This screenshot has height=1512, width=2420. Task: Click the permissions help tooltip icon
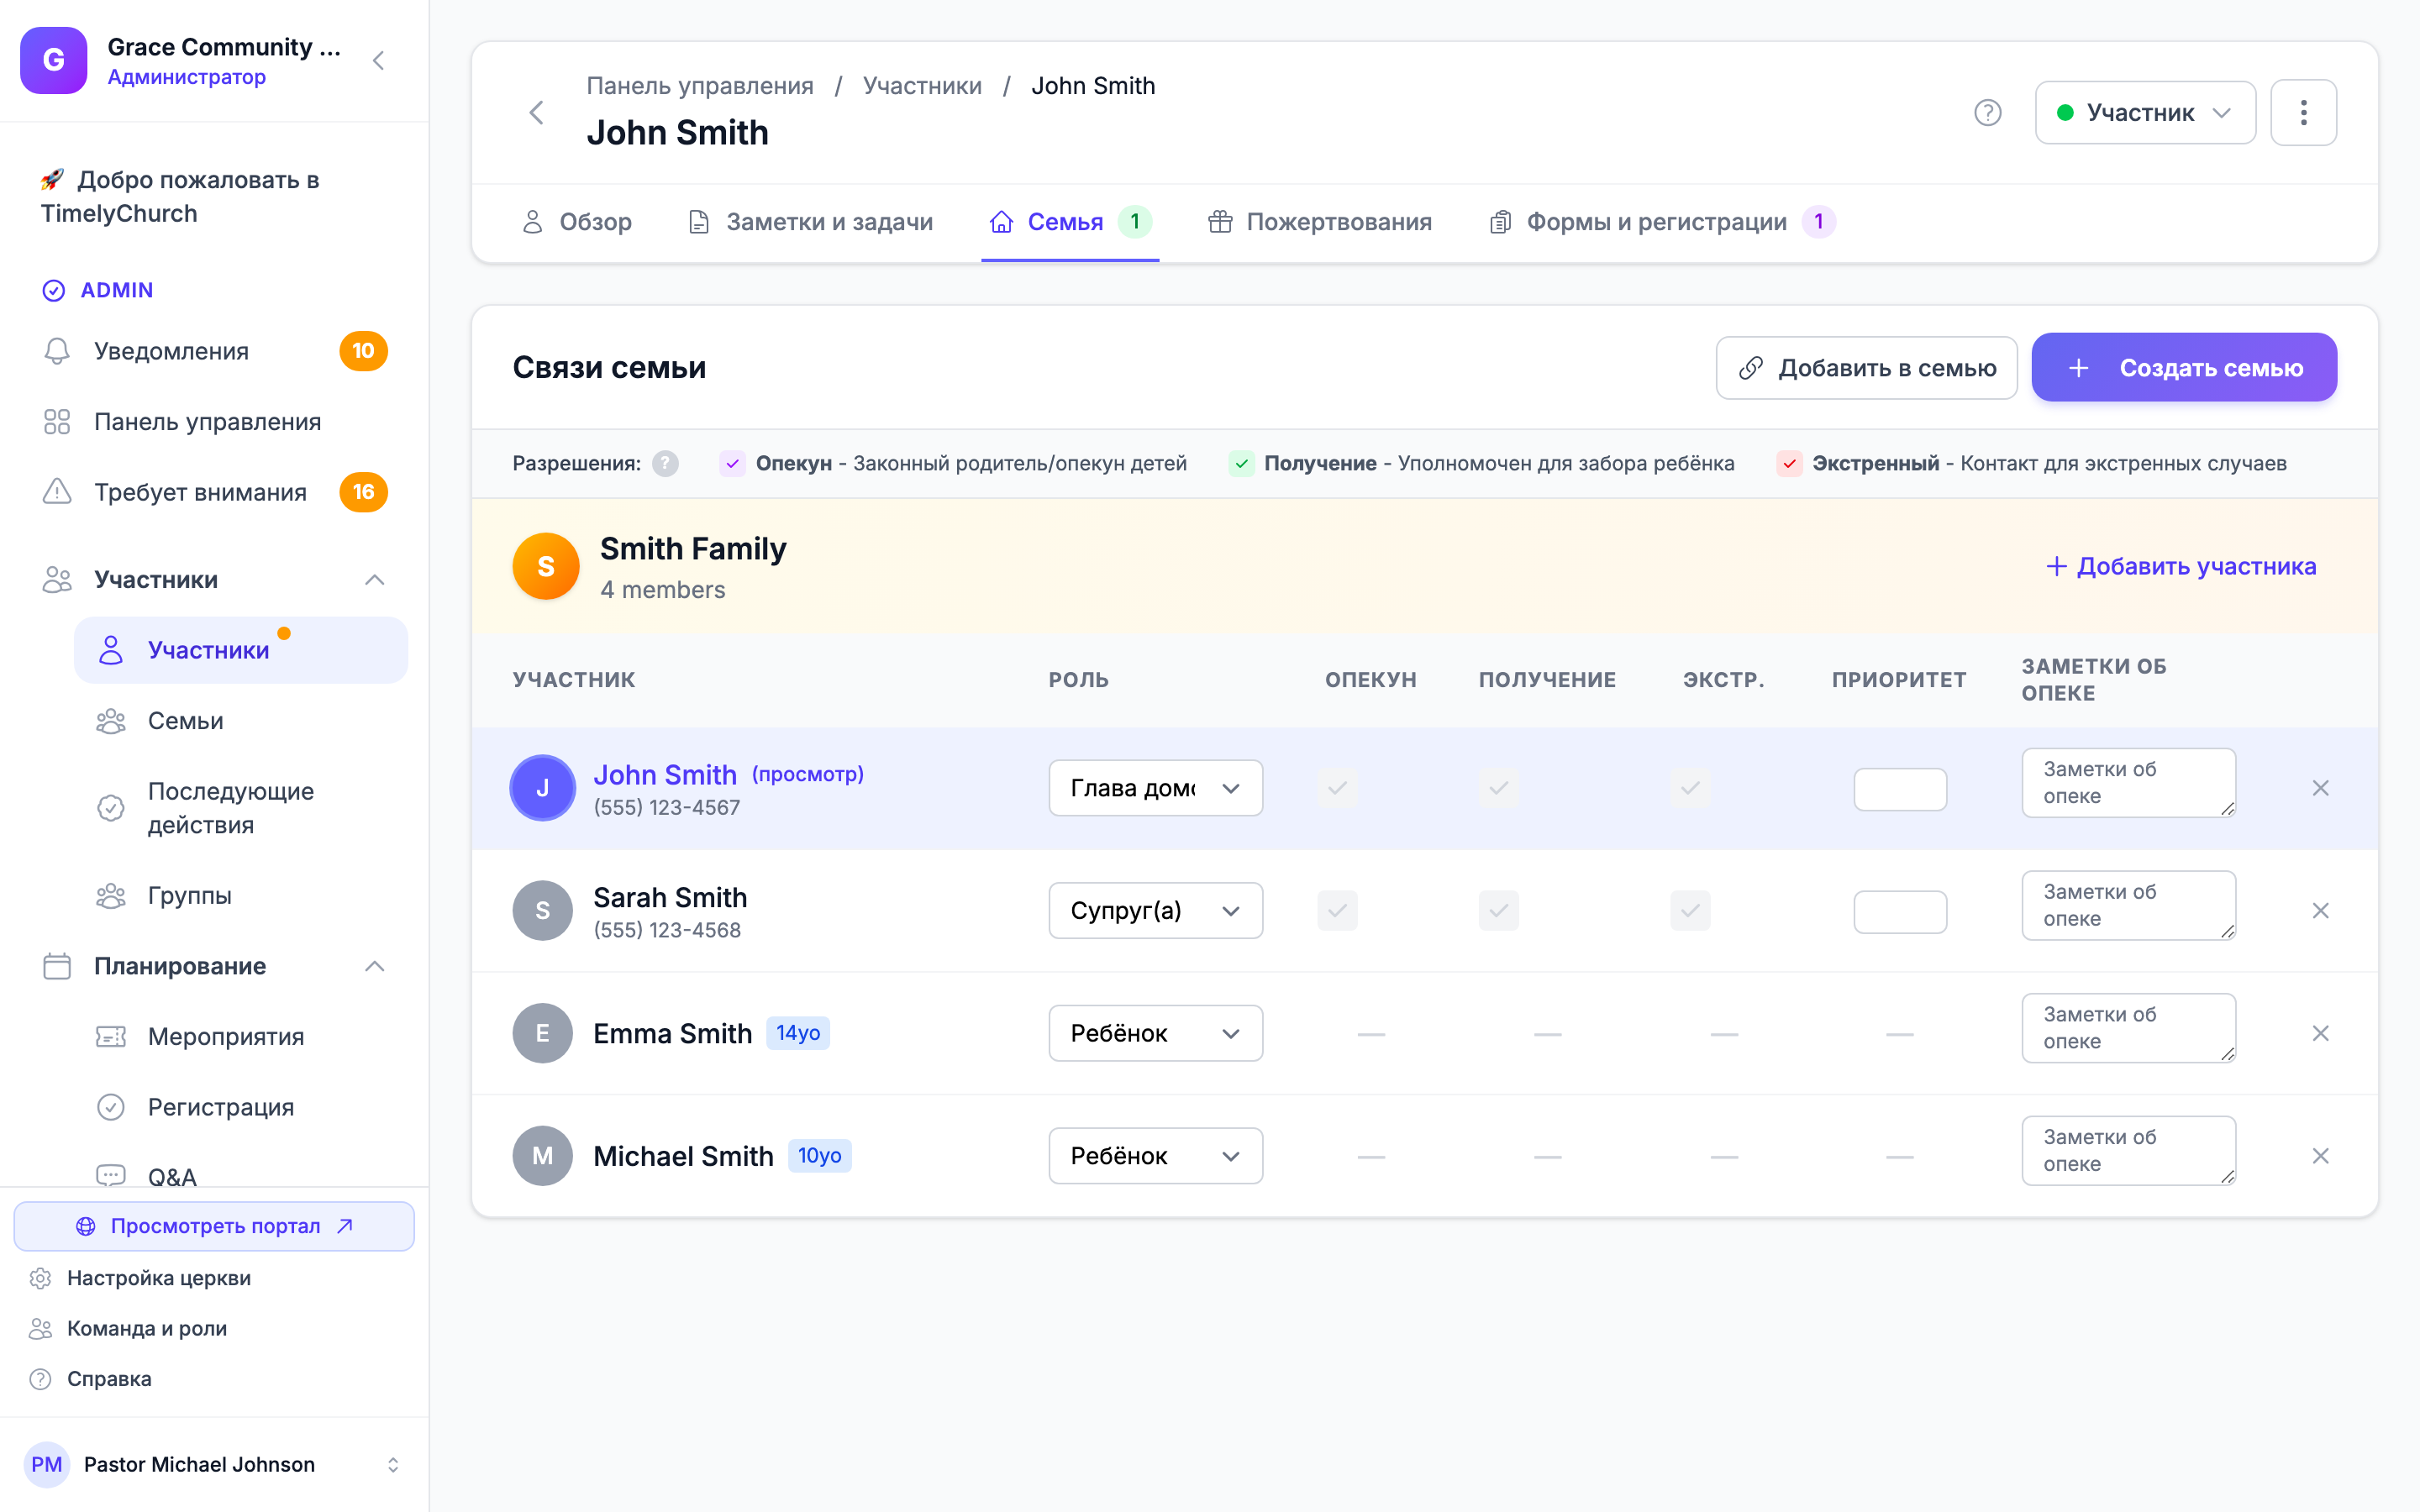(665, 463)
